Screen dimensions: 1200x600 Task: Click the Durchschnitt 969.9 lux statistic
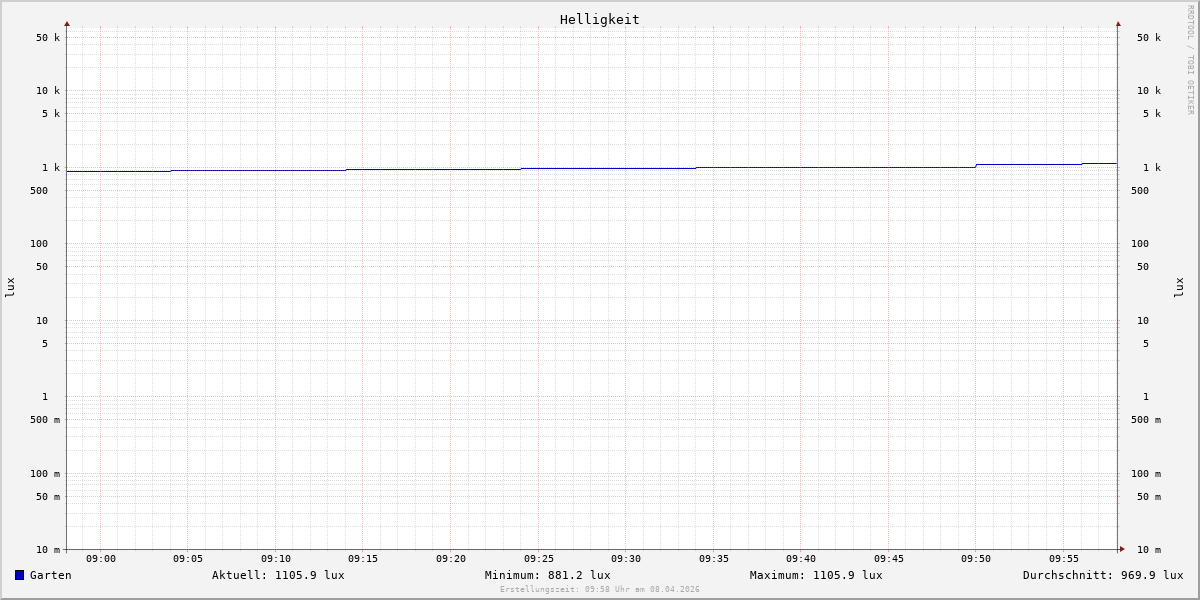(1102, 575)
